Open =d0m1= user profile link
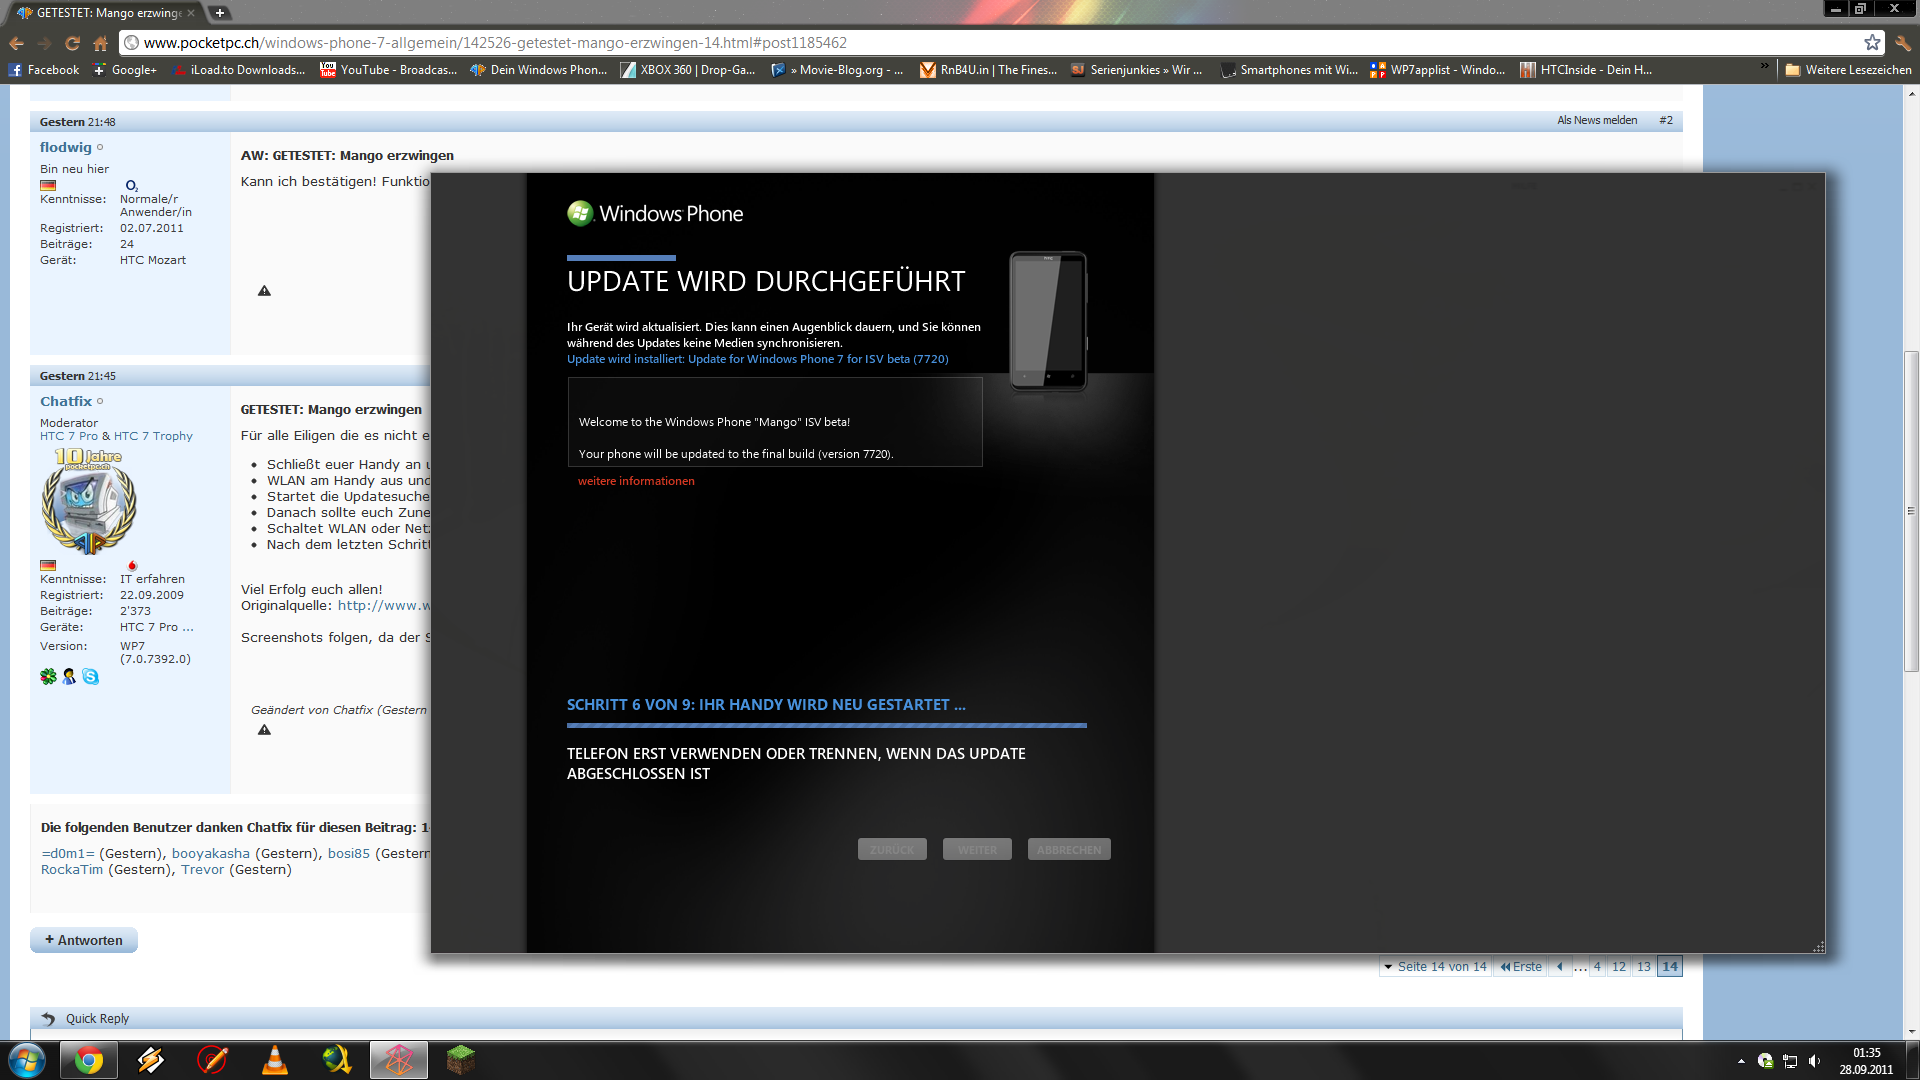 point(68,853)
